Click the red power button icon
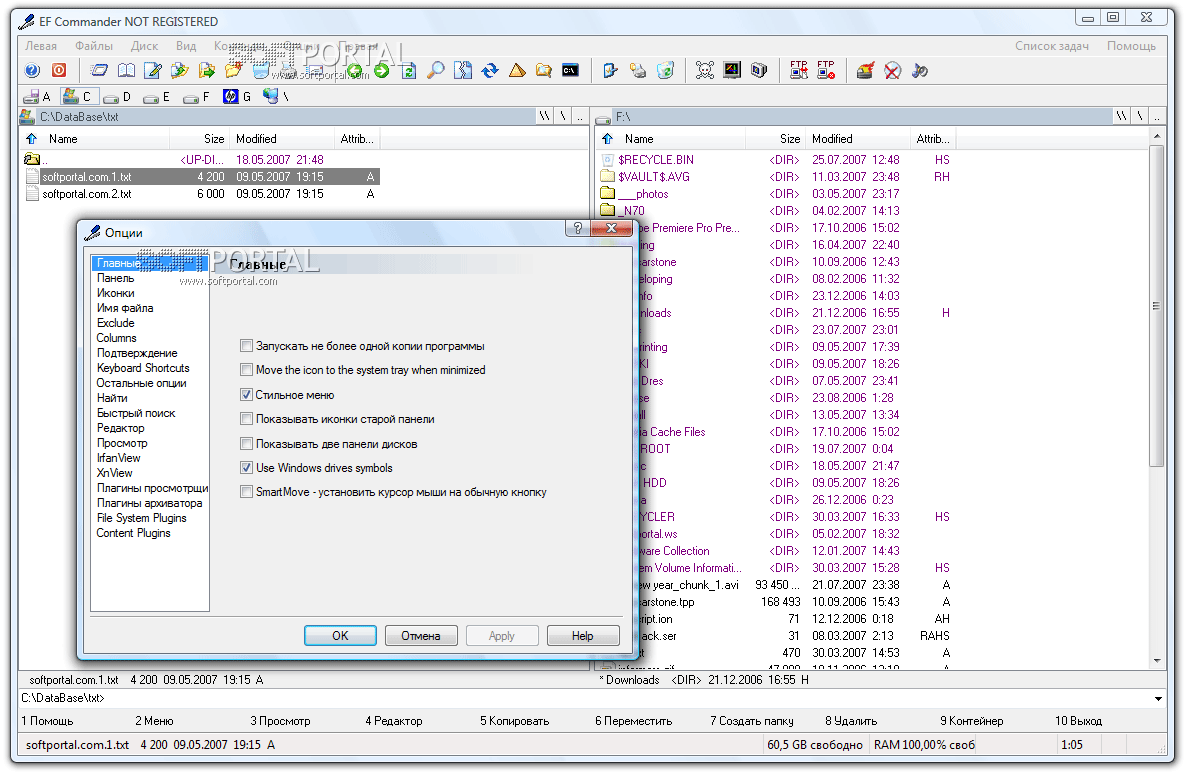This screenshot has height=775, width=1187. (59, 70)
